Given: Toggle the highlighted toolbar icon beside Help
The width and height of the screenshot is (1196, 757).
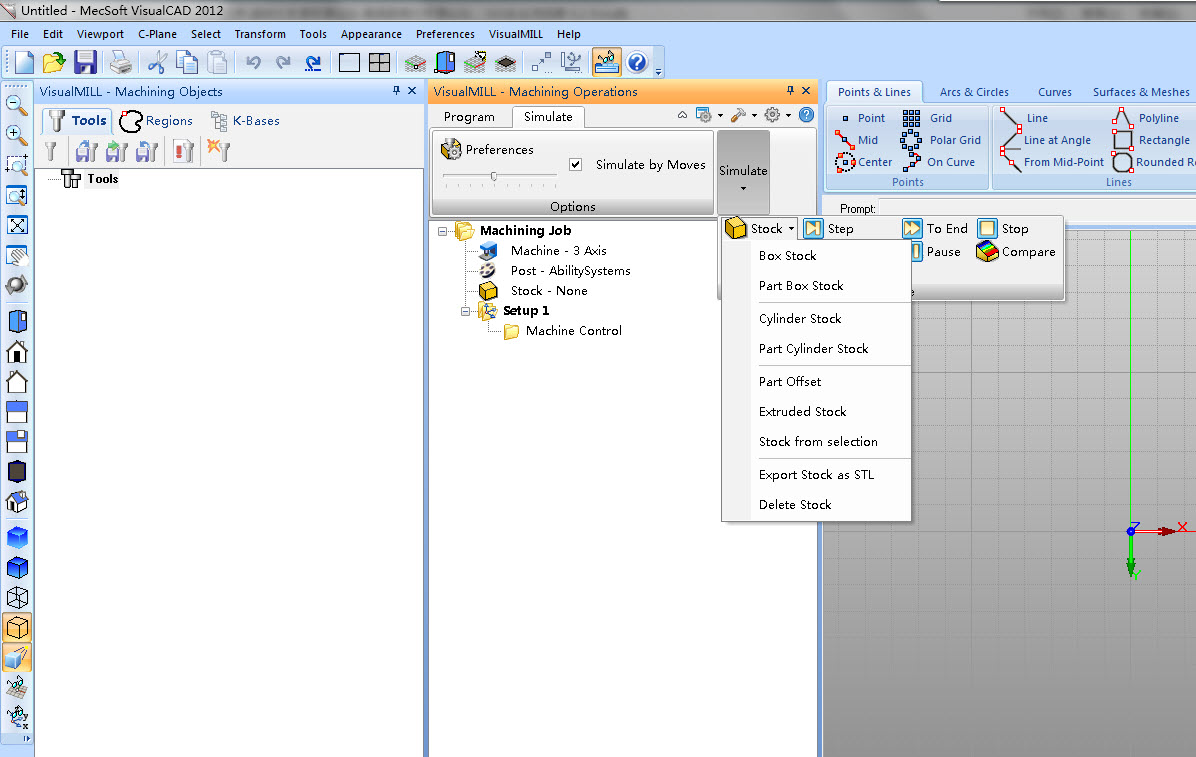Looking at the screenshot, I should click(606, 62).
